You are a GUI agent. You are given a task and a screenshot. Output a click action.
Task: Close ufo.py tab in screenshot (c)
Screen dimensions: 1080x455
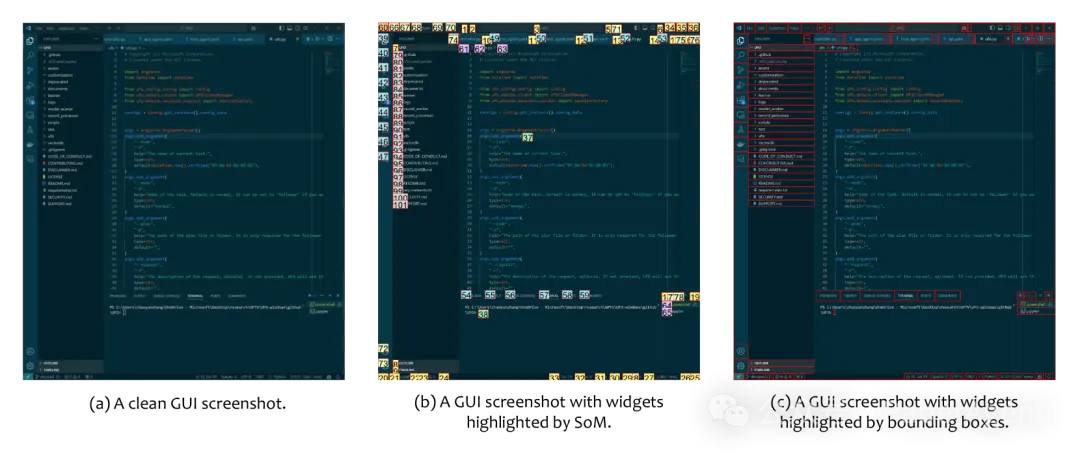1008,39
